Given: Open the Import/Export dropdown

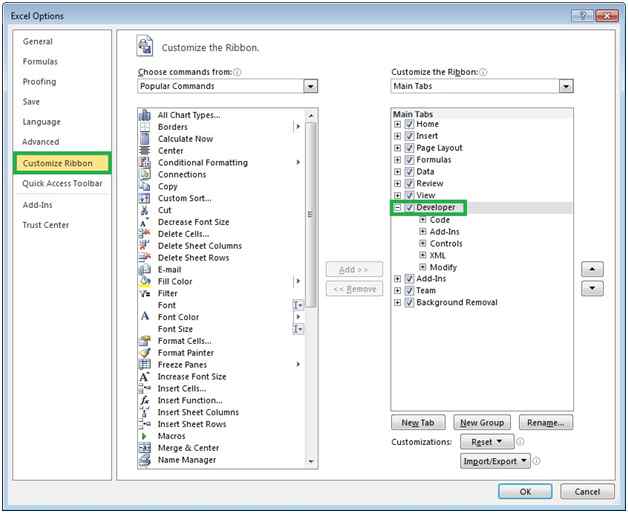Looking at the screenshot, I should (495, 461).
